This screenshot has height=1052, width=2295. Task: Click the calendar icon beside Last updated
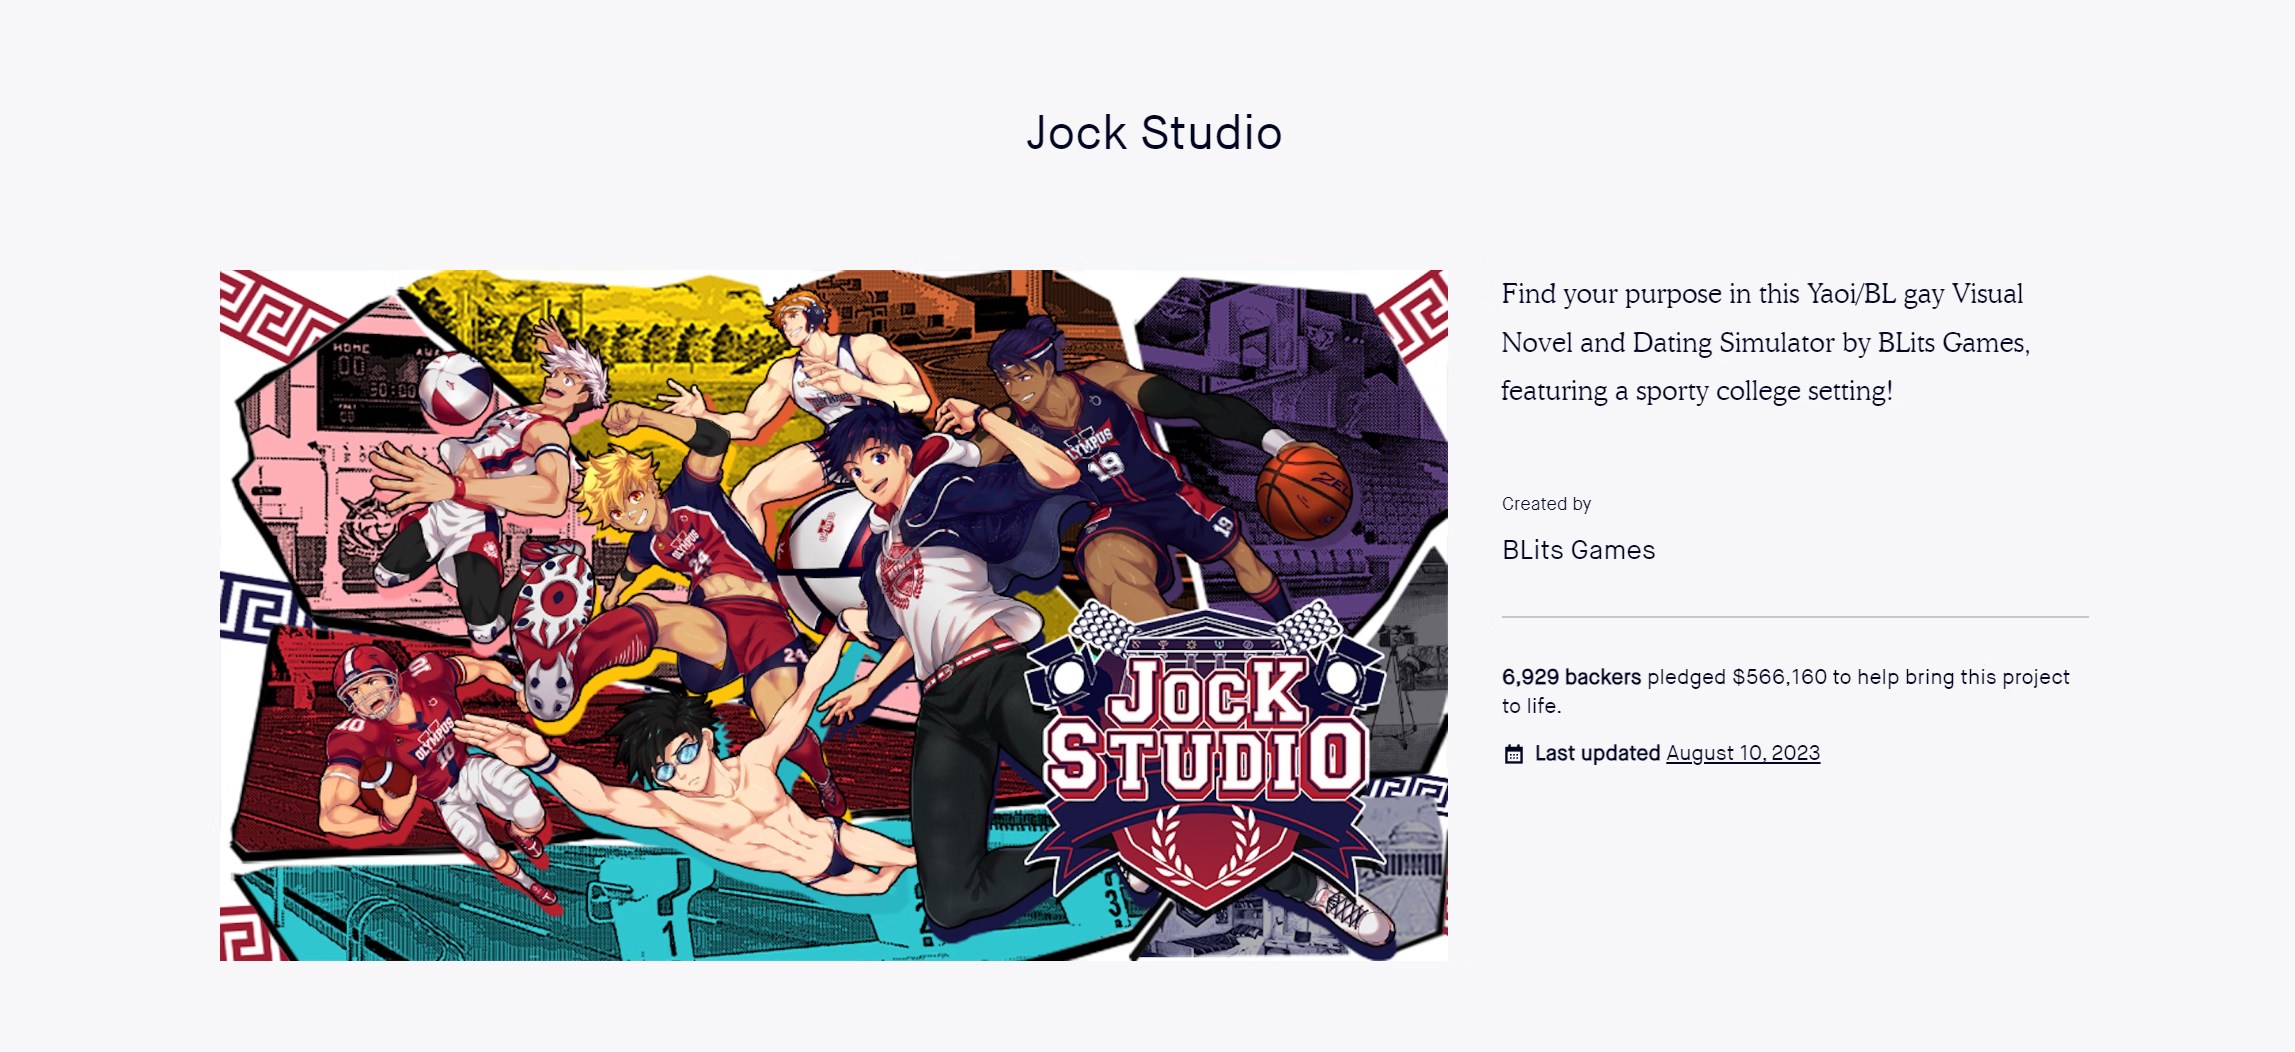click(1514, 754)
